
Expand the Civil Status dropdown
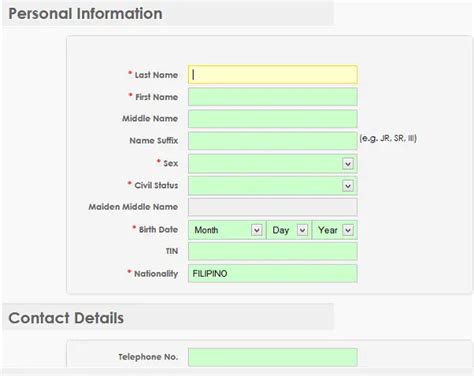273,185
